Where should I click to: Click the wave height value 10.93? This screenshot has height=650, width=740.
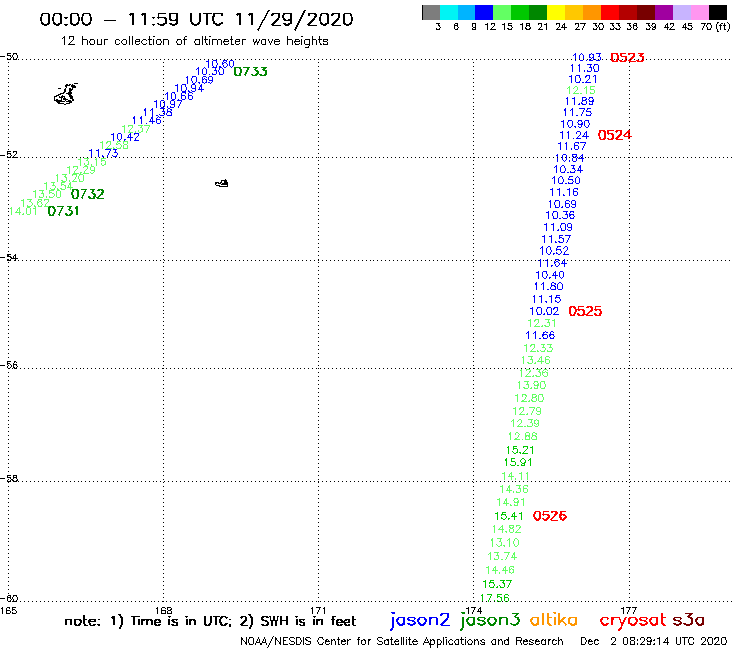pyautogui.click(x=587, y=58)
